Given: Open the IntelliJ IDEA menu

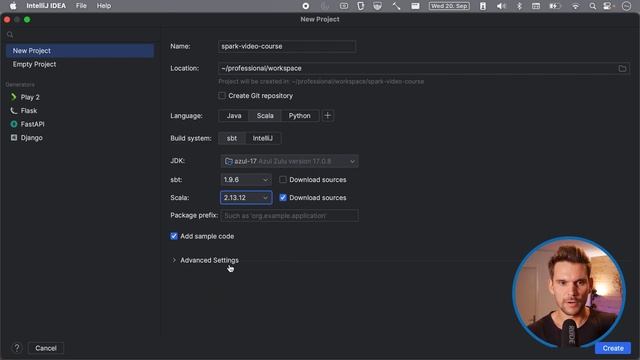Looking at the screenshot, I should 46,6.
